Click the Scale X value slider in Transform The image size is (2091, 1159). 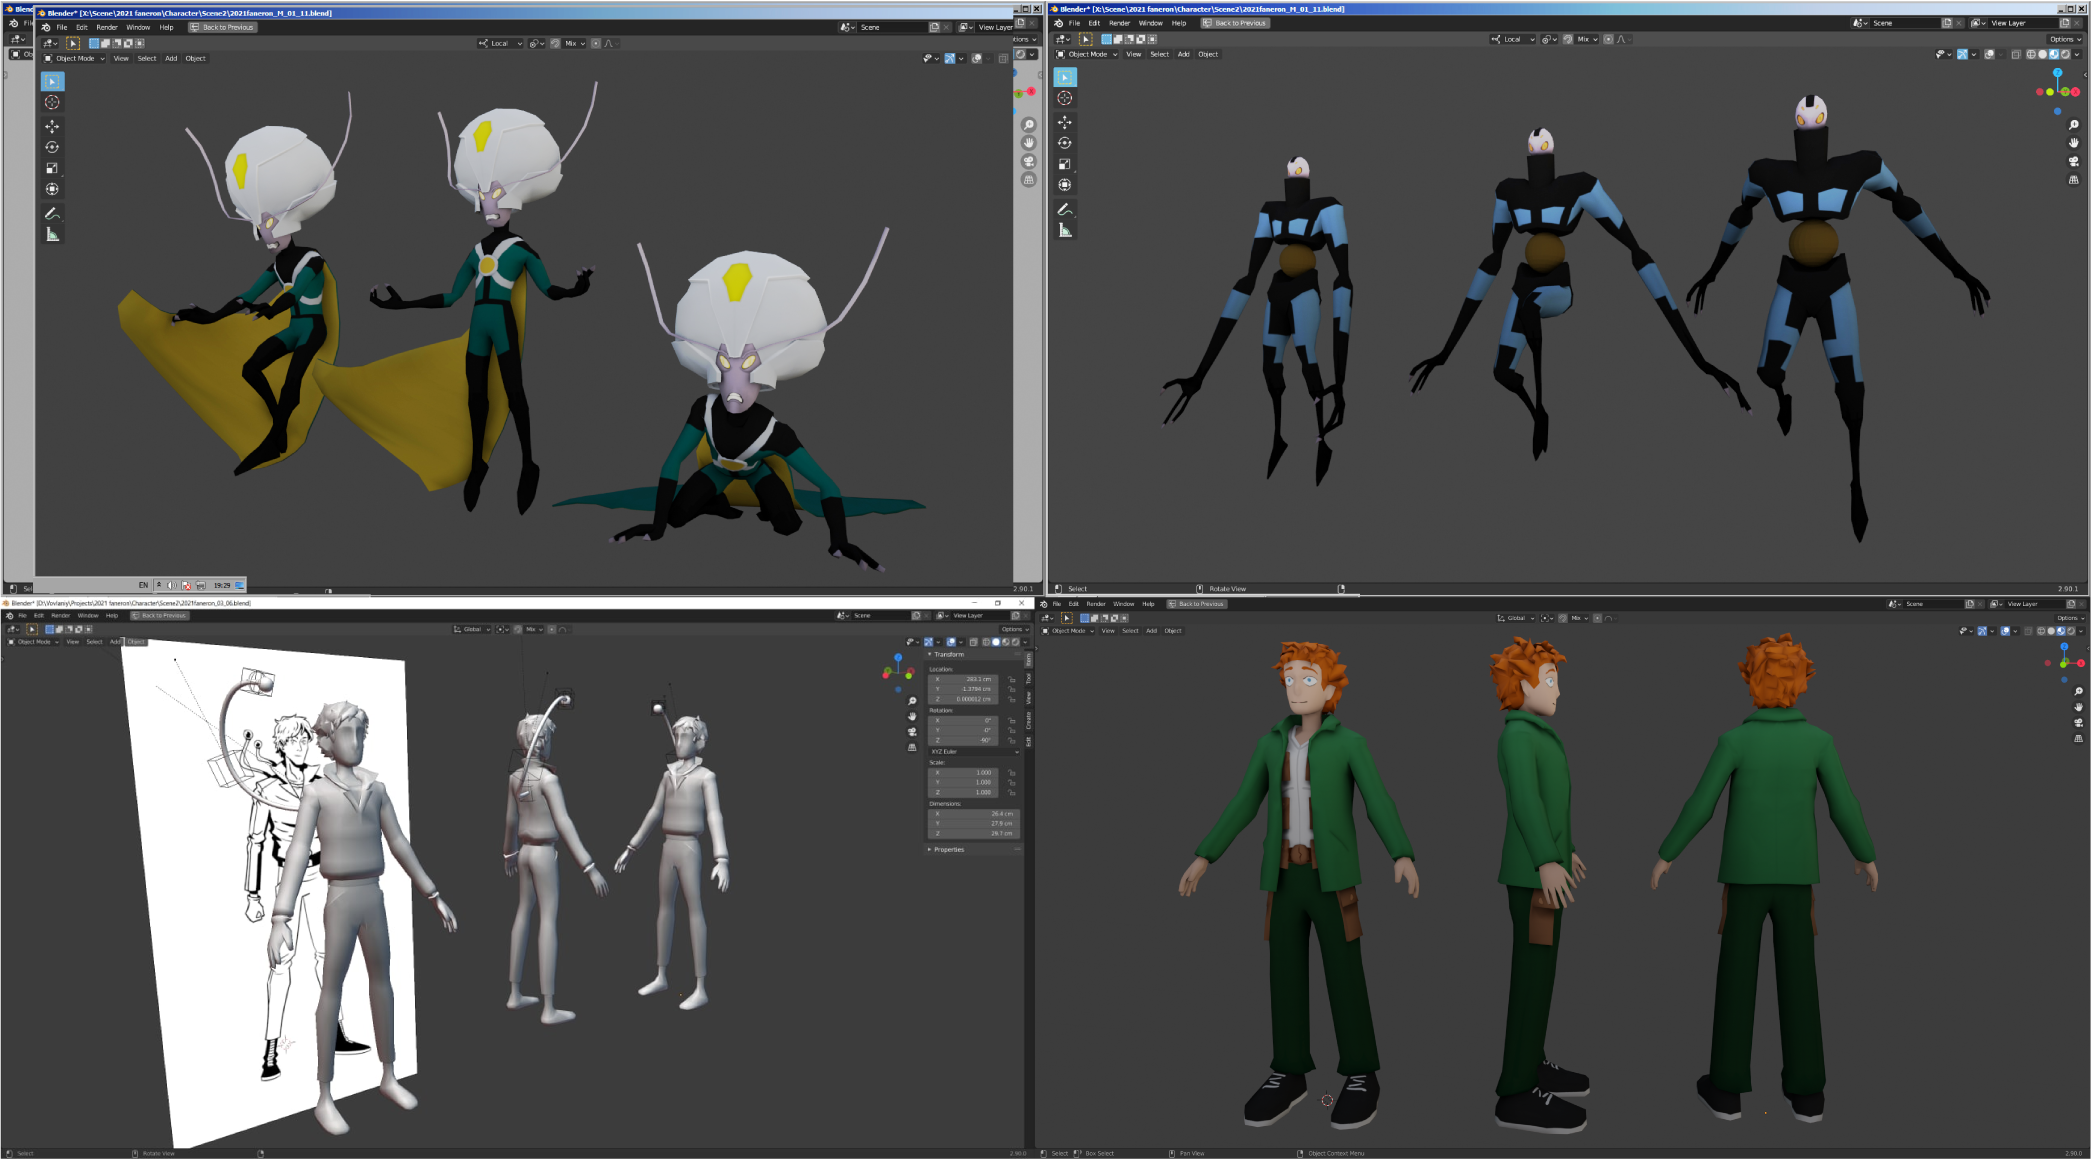coord(965,772)
